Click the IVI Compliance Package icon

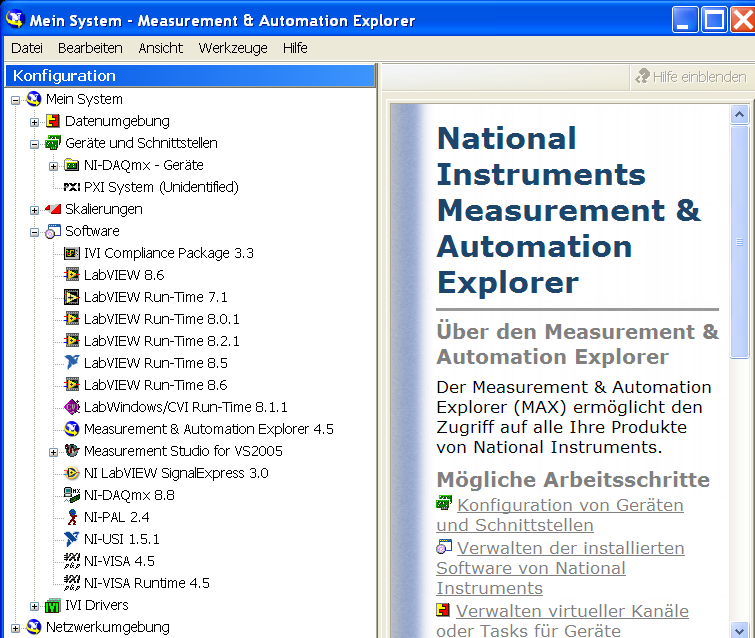(72, 253)
